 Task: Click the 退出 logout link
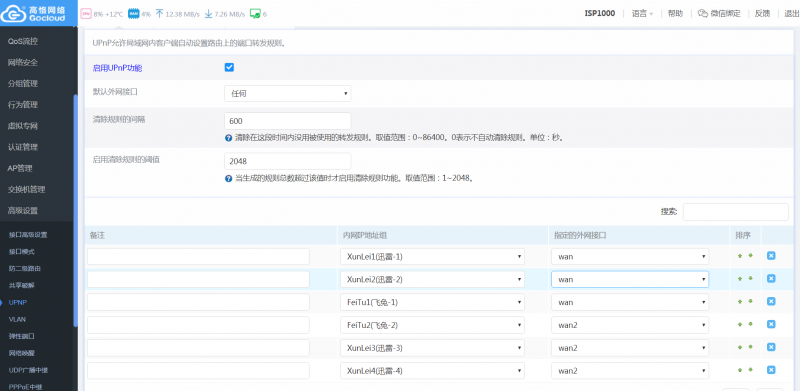pyautogui.click(x=791, y=14)
